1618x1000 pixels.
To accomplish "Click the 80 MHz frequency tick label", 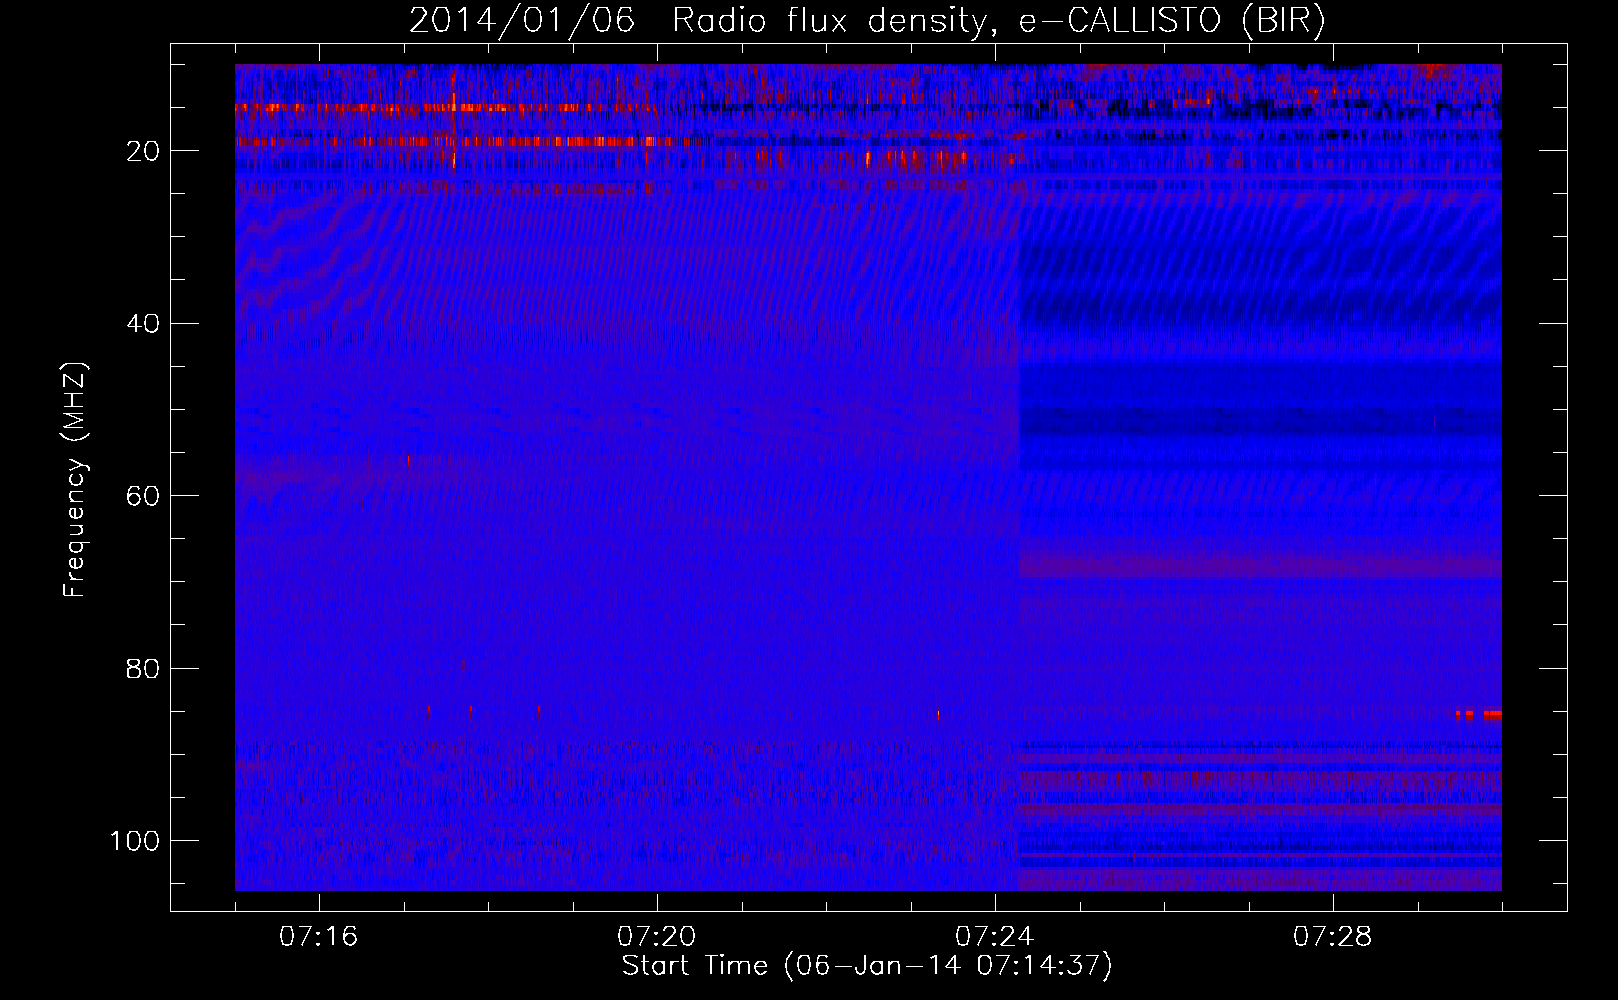I will [143, 669].
